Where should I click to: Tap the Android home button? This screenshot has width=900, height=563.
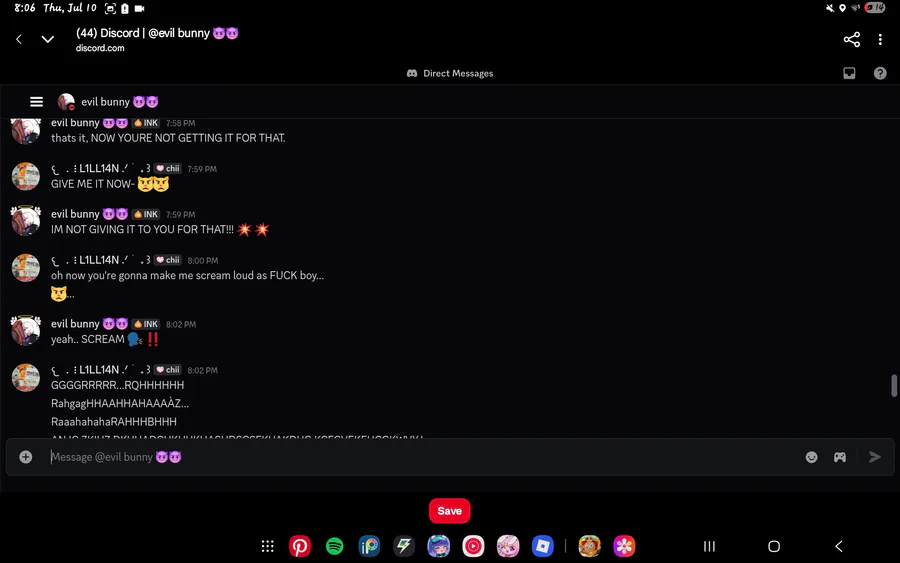click(x=774, y=546)
